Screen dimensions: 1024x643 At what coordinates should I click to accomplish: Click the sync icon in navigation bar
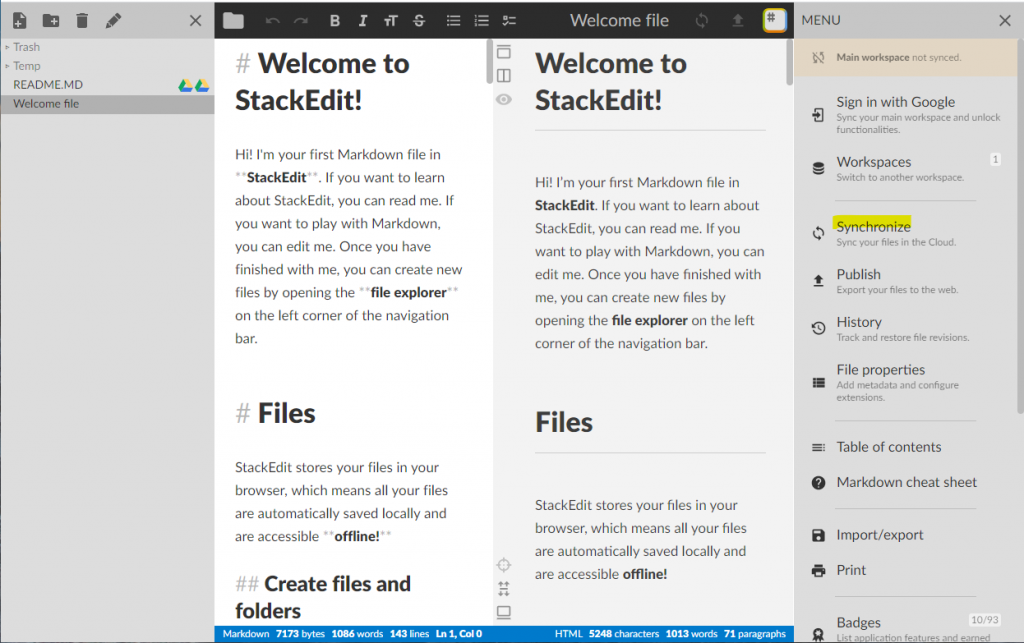coord(702,21)
